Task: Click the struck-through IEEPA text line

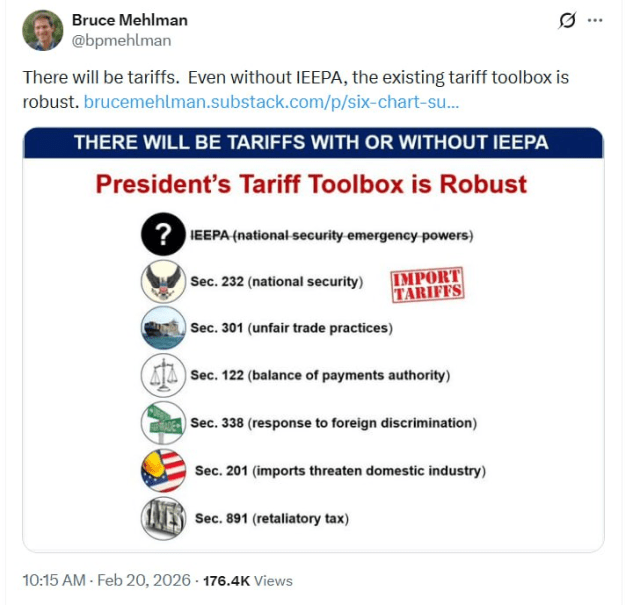Action: click(x=330, y=236)
